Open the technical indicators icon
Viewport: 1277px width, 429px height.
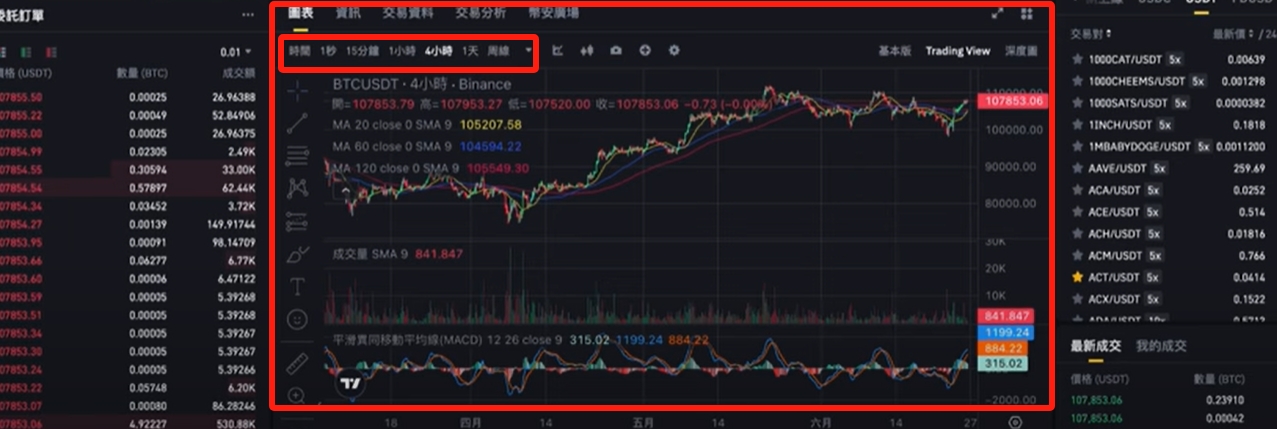[x=558, y=50]
